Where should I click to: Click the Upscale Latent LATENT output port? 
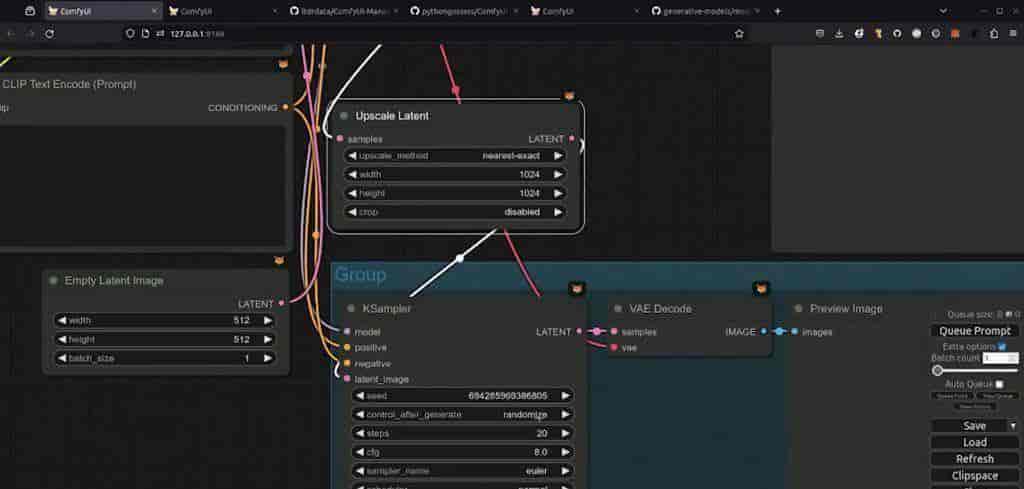click(572, 138)
